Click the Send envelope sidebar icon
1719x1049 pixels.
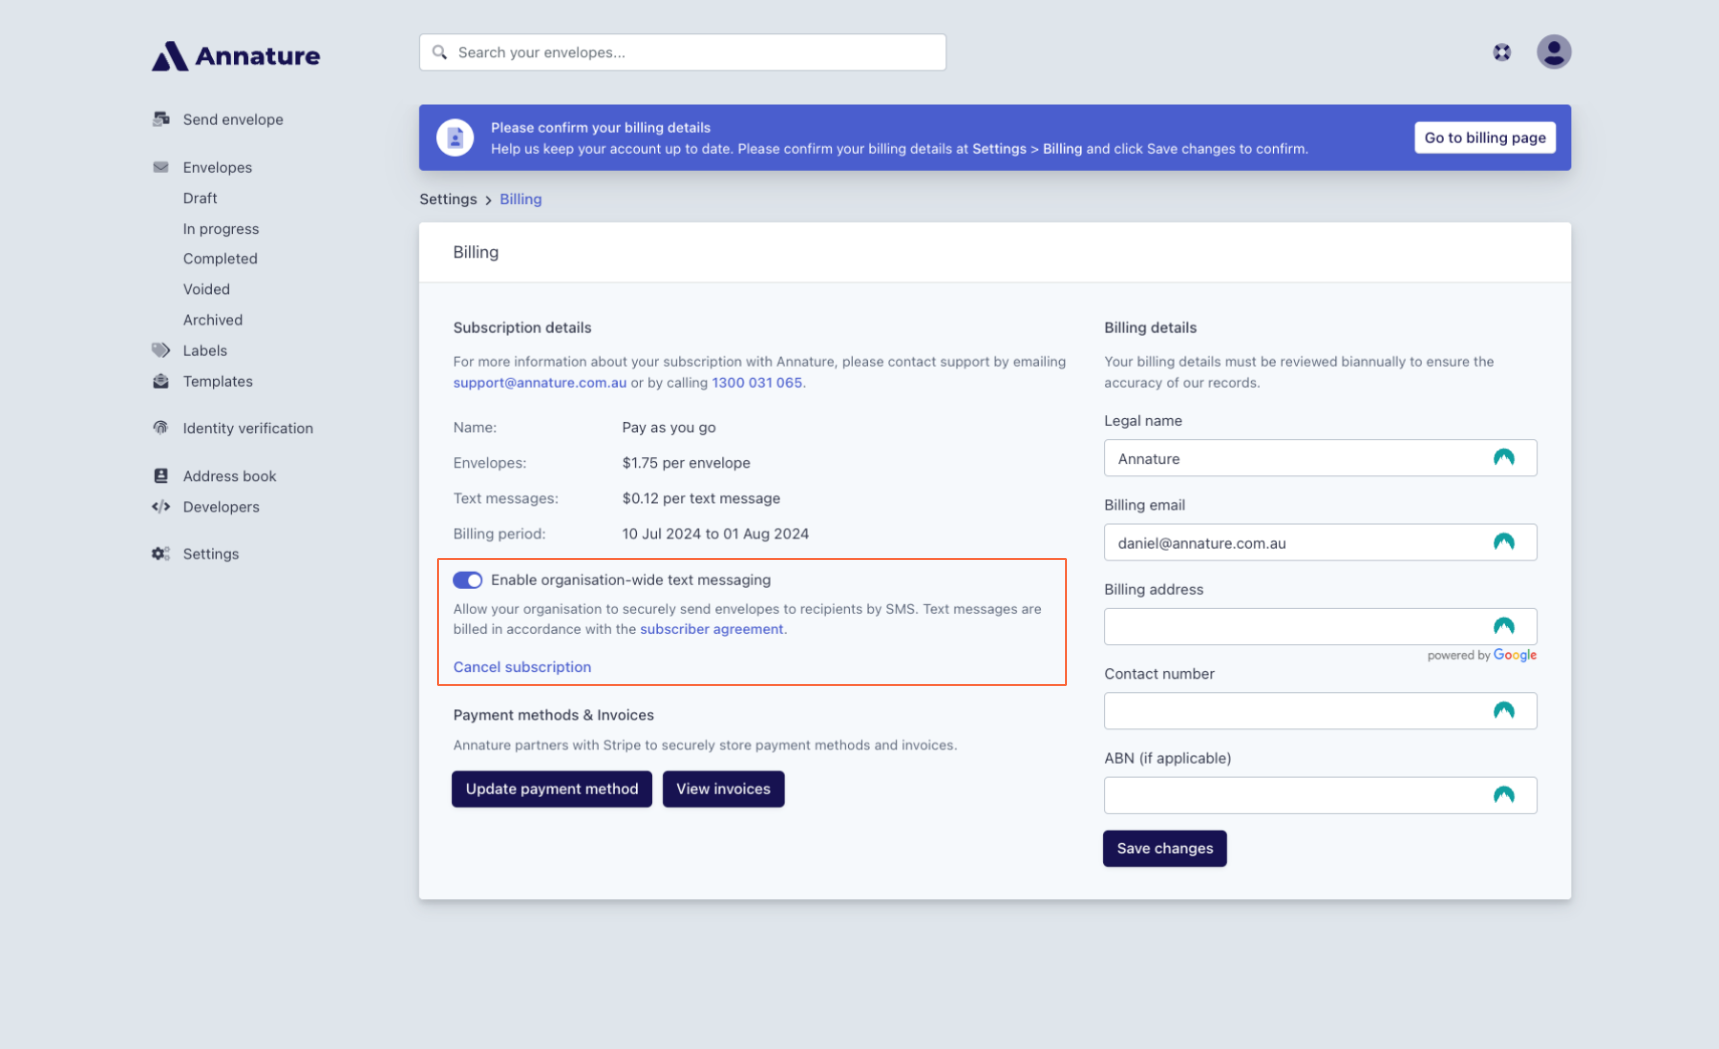[161, 119]
